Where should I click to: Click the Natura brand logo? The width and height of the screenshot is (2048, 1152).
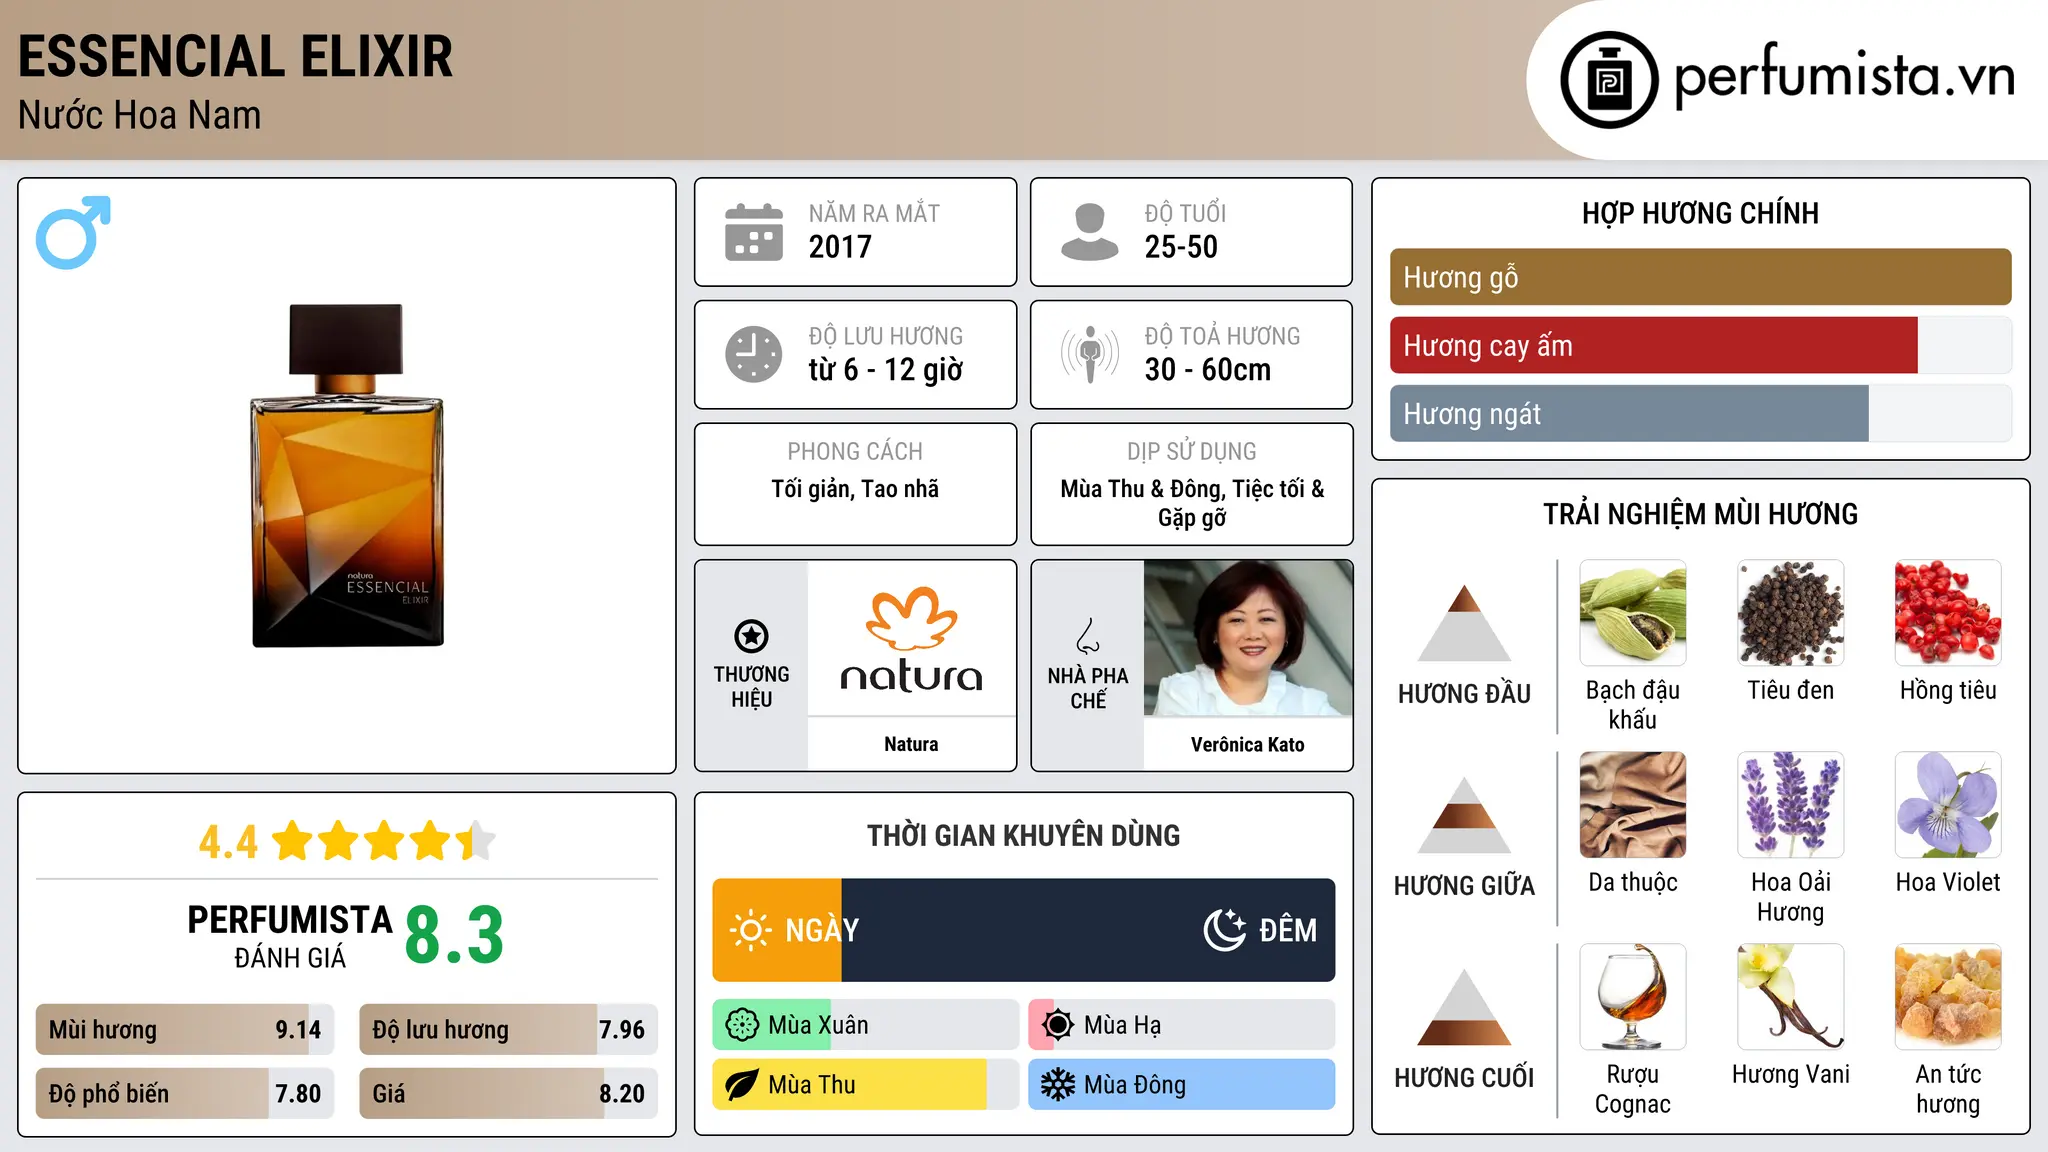(x=911, y=640)
